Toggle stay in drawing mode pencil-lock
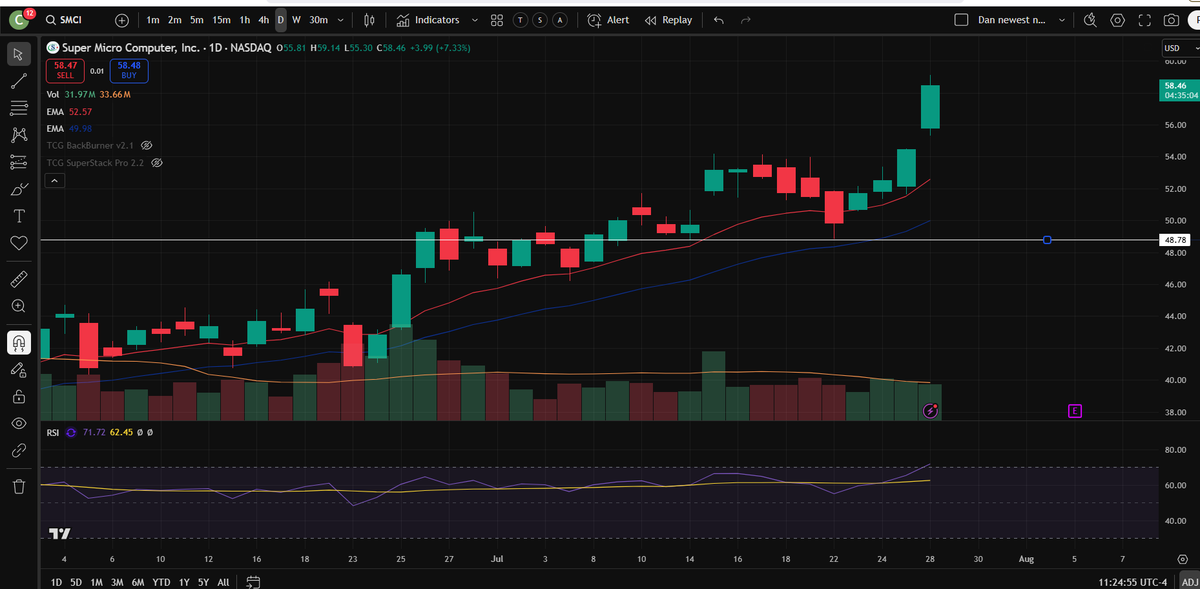Image resolution: width=1200 pixels, height=589 pixels. point(17,370)
